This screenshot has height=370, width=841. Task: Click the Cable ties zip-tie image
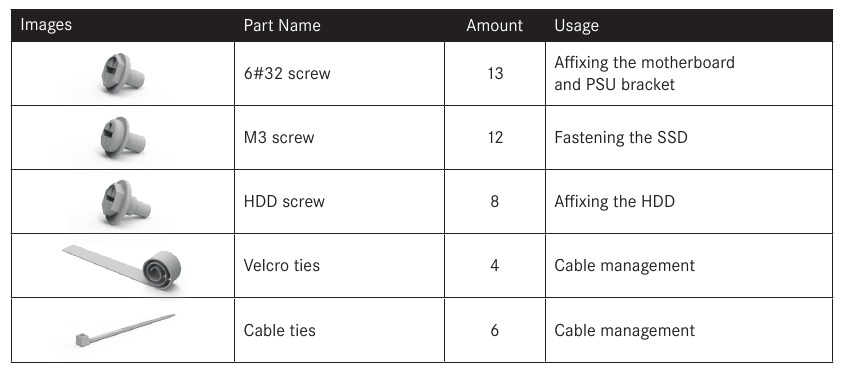click(126, 331)
